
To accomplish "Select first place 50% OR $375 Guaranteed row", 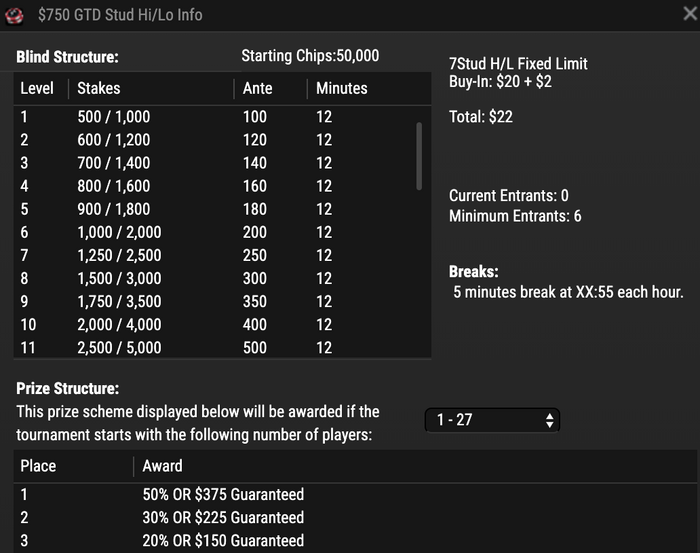I will (x=356, y=495).
